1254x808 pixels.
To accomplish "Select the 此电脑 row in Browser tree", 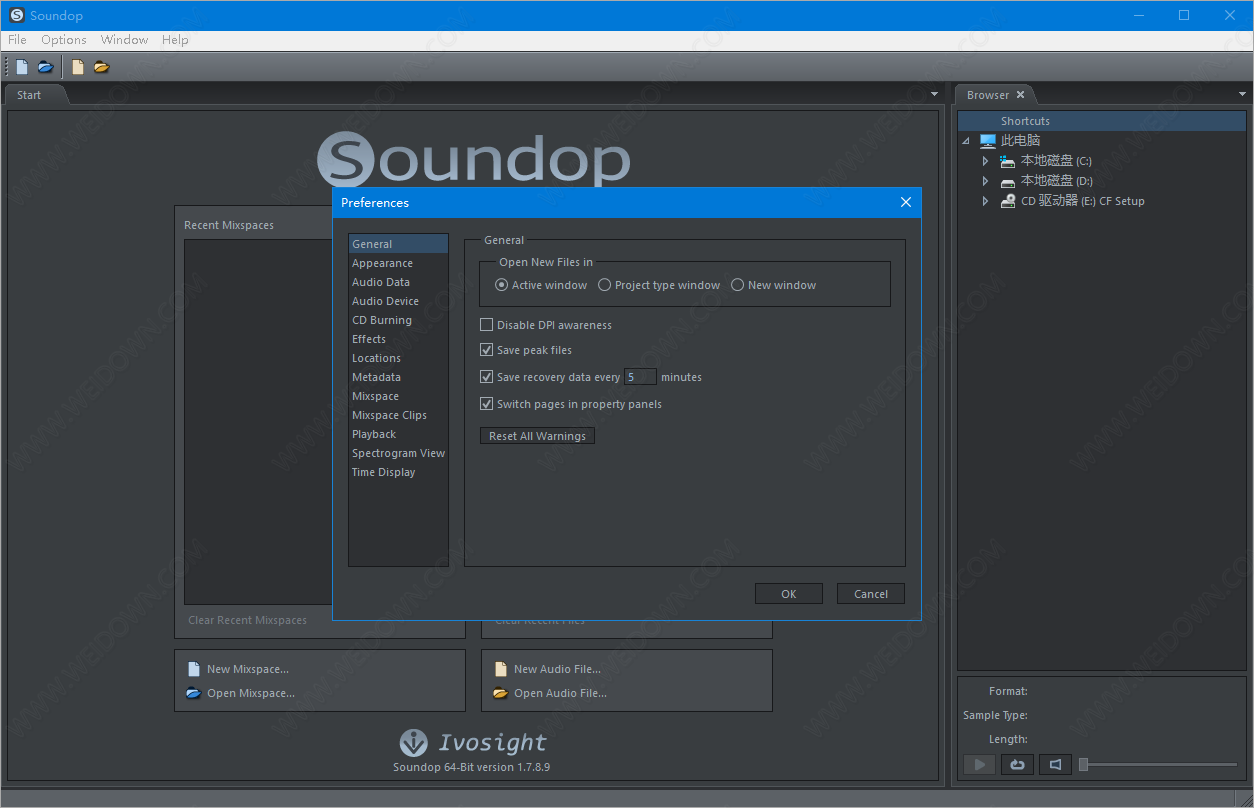I will (1102, 141).
